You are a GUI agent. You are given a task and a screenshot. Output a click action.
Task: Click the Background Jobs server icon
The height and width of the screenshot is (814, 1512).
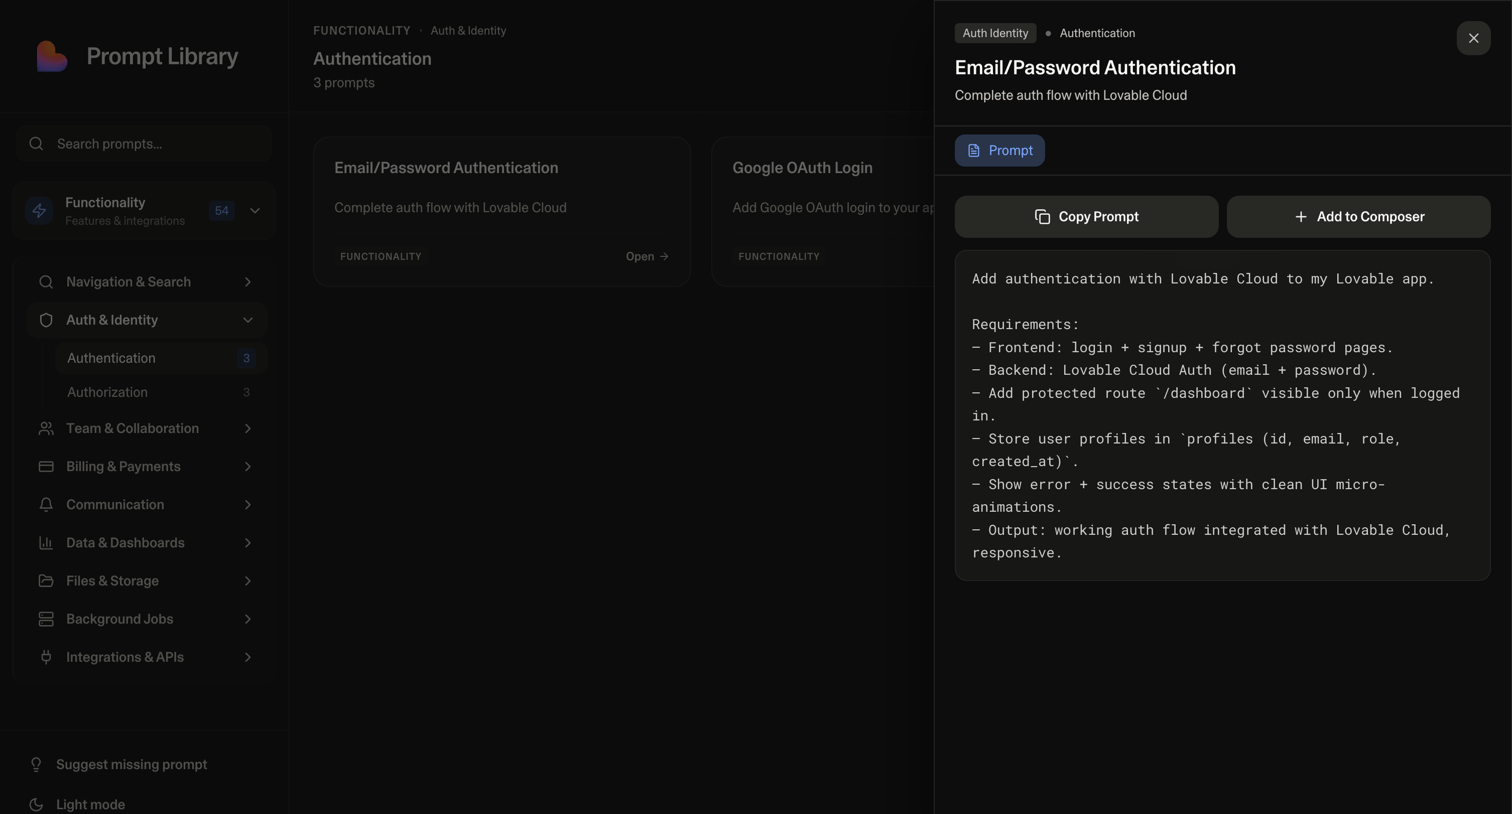click(46, 619)
